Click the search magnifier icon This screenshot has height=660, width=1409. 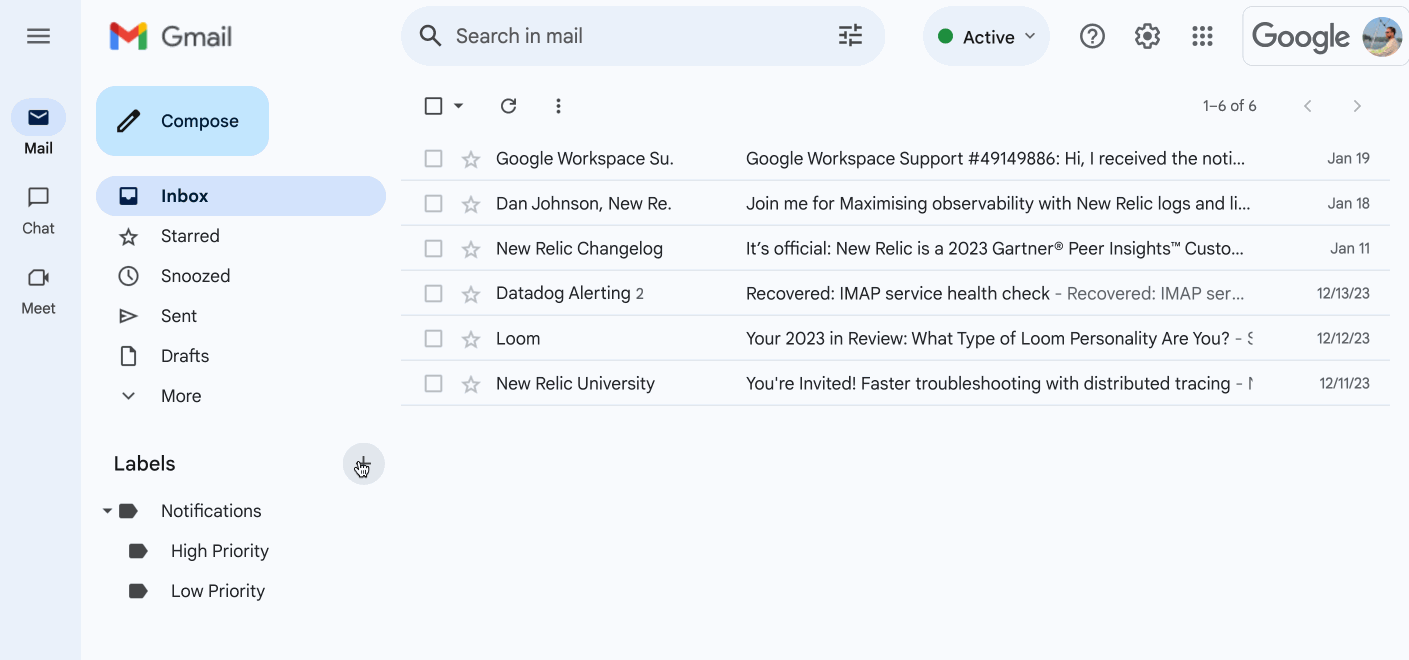click(430, 36)
